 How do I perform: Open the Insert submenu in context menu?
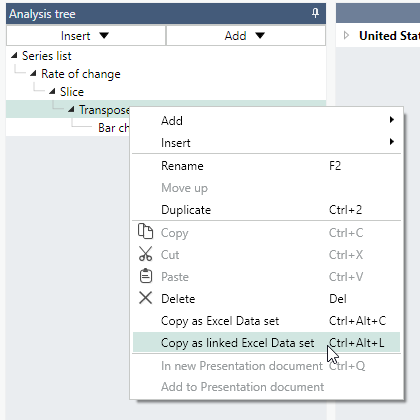pos(266,143)
